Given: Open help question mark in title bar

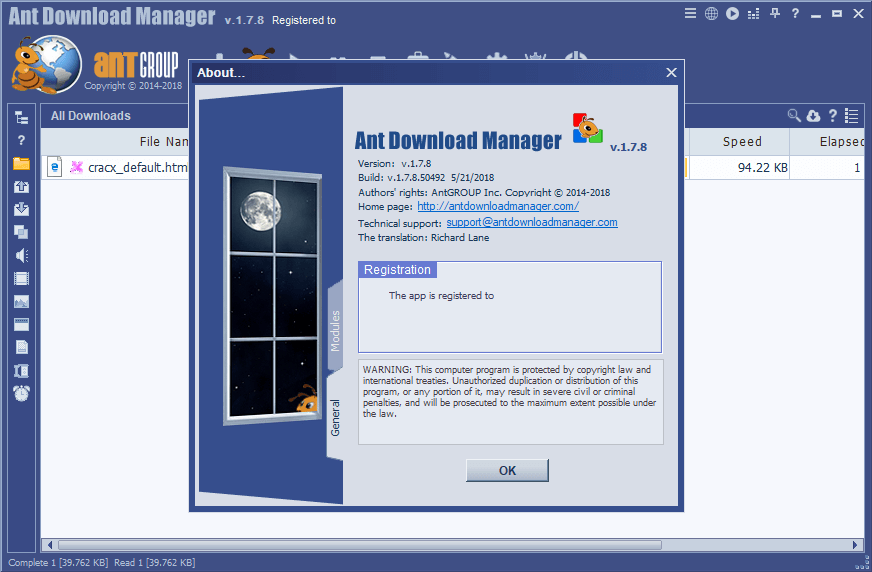Looking at the screenshot, I should coord(795,13).
